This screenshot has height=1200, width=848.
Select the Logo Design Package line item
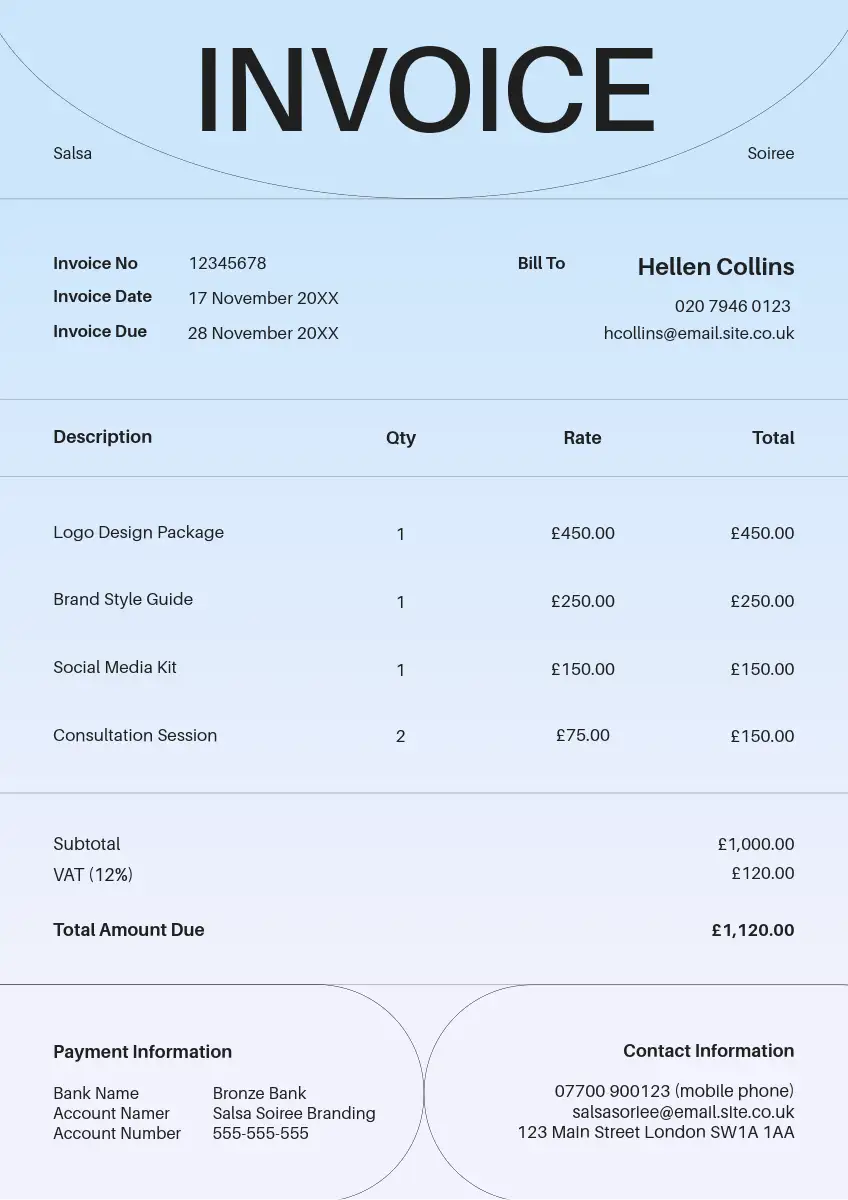coord(138,532)
